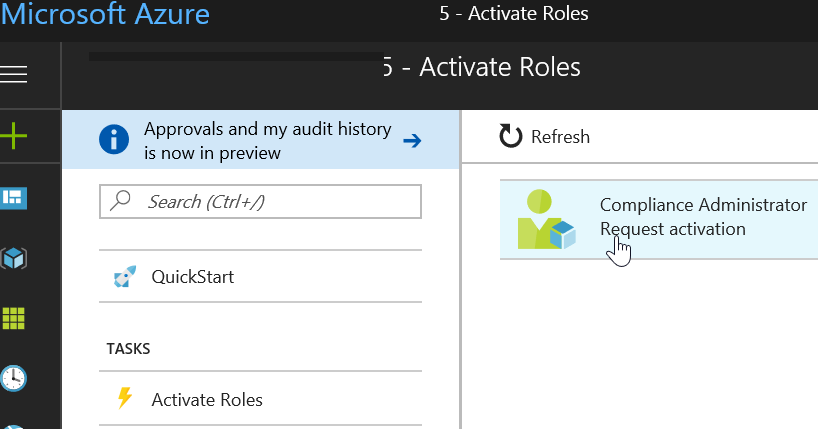Open the green grid All resources icon
The height and width of the screenshot is (429, 818).
(x=14, y=318)
